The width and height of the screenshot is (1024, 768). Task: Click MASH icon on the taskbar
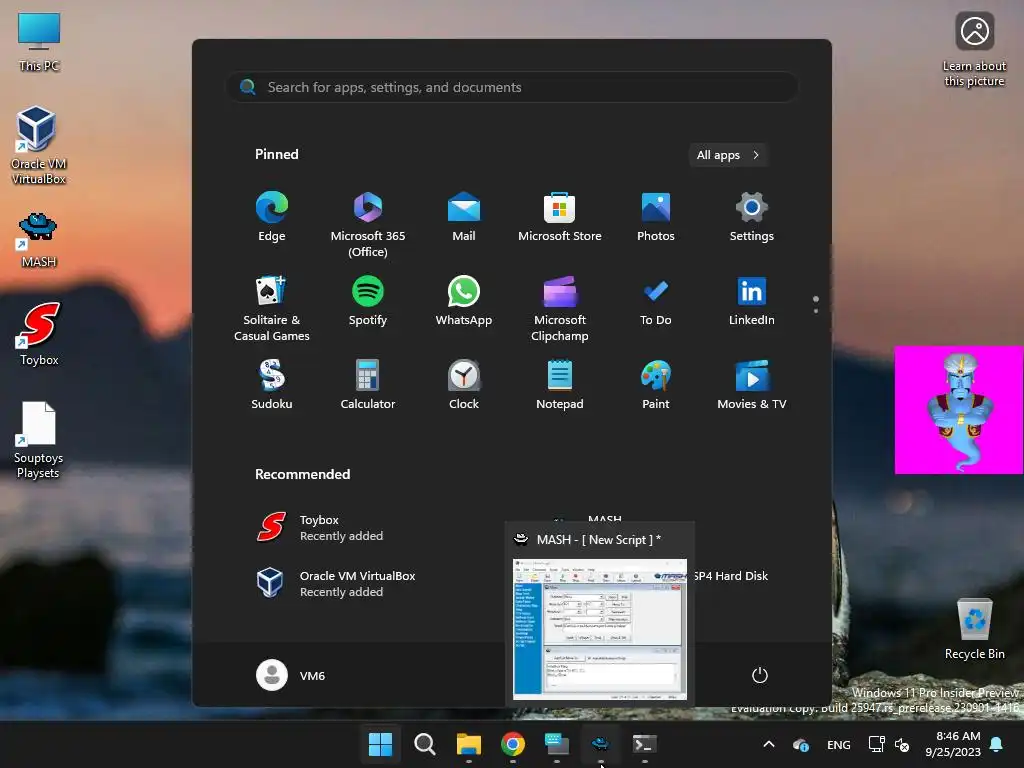600,744
